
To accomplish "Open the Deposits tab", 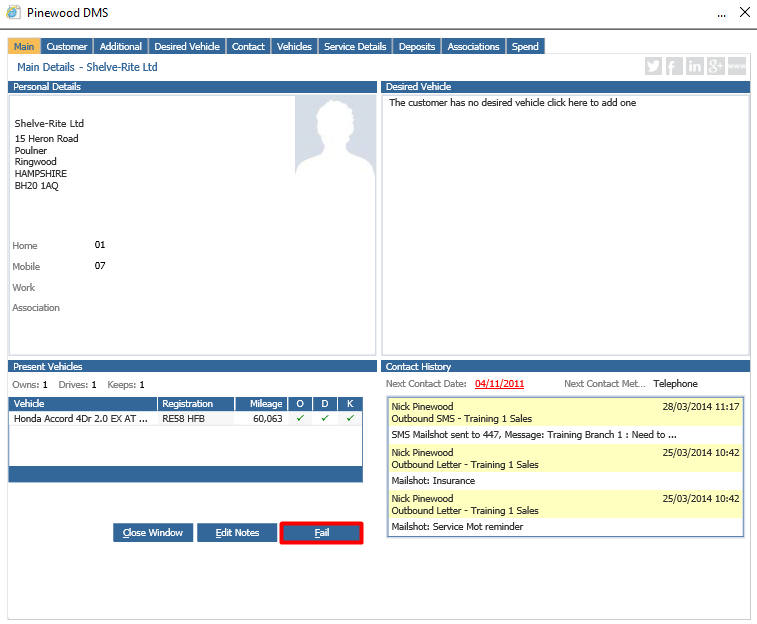I will coord(417,46).
